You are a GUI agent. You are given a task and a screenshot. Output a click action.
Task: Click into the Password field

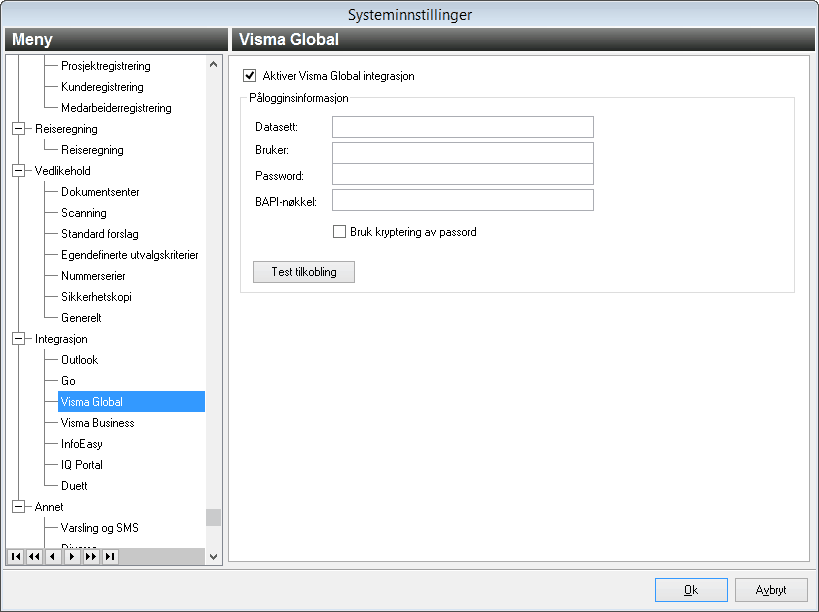(463, 174)
